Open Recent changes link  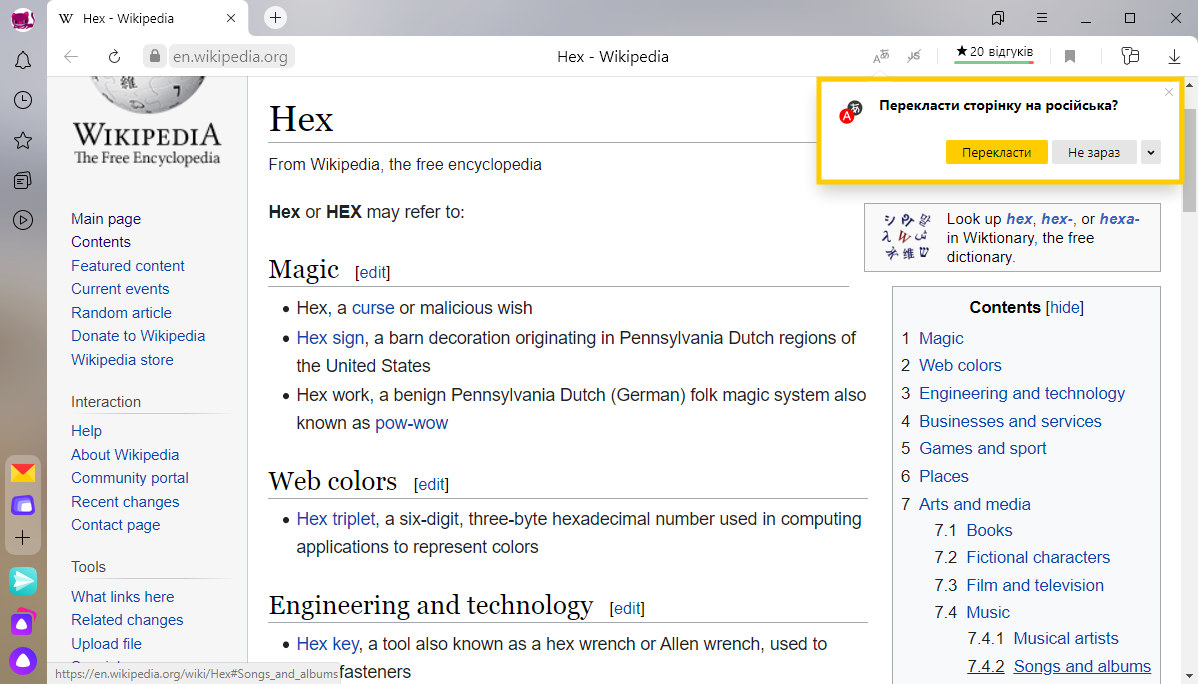125,501
